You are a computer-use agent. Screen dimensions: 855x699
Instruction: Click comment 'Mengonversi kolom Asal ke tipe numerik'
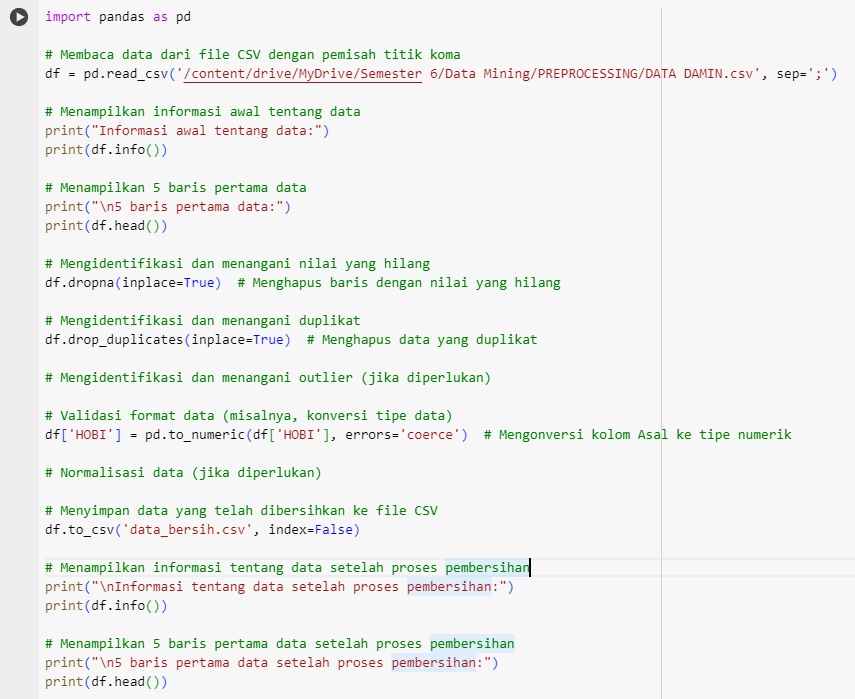(637, 435)
